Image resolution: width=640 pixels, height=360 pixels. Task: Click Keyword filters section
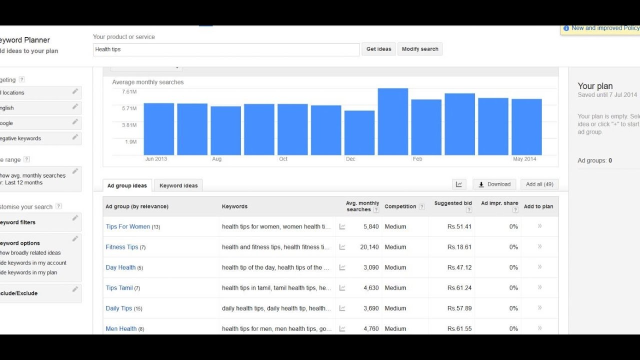point(40,222)
